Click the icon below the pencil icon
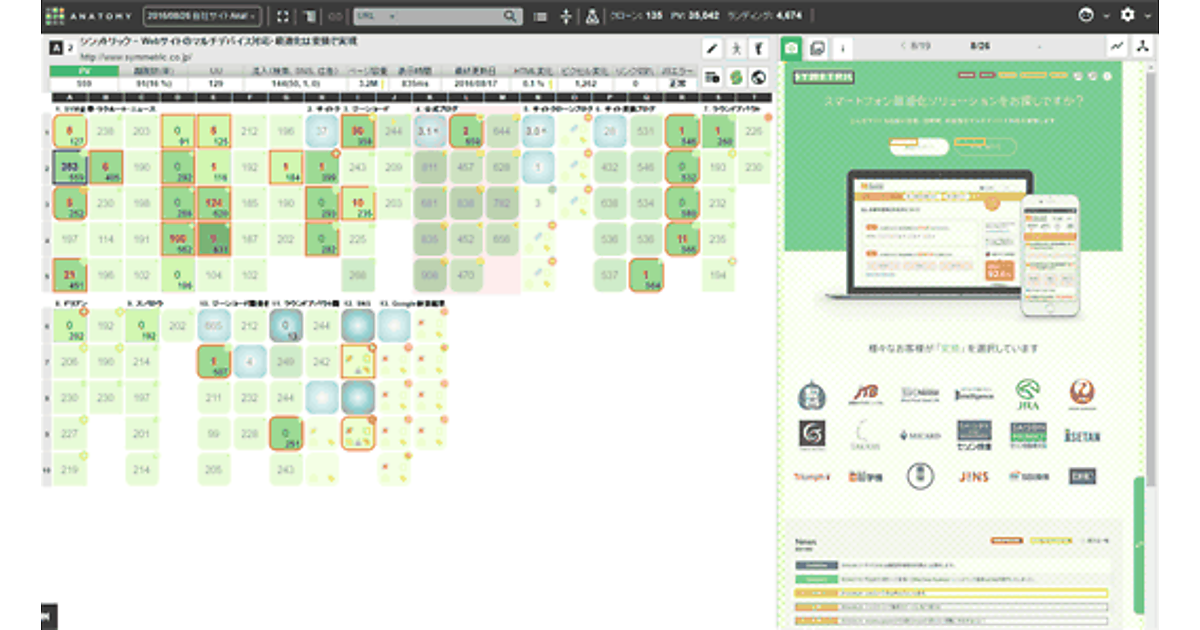 pos(712,77)
